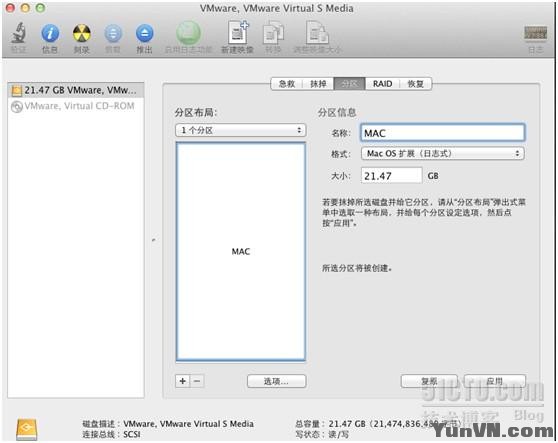The width and height of the screenshot is (558, 443).
Task: Open the Log (日志) icon at toolbar right
Action: pyautogui.click(x=535, y=33)
